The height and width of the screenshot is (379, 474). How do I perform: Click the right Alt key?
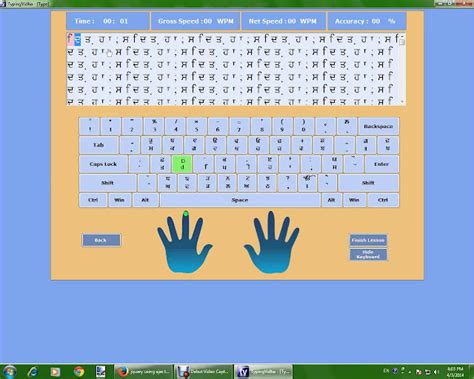[x=331, y=200]
